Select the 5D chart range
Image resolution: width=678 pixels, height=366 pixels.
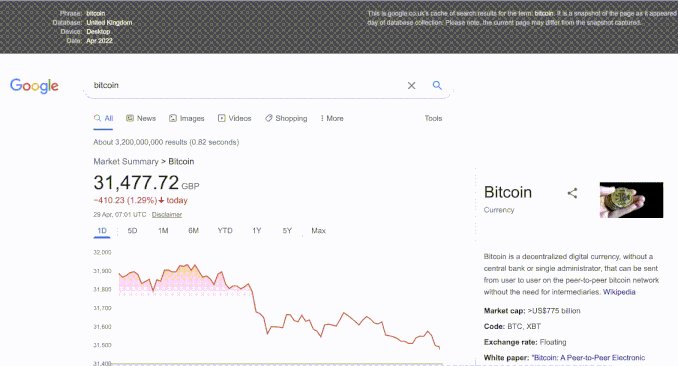tap(132, 231)
